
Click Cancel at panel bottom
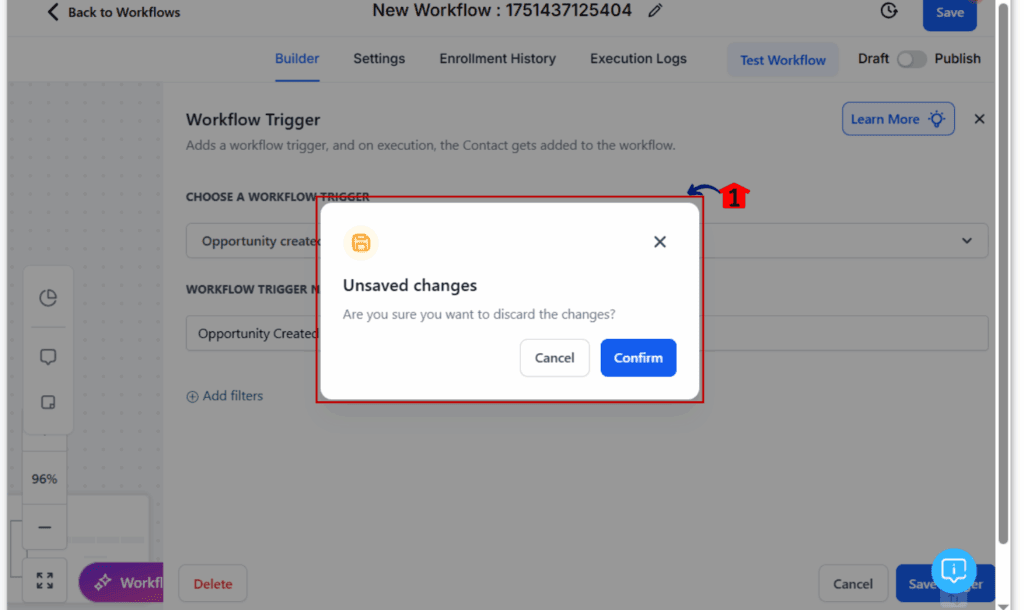pyautogui.click(x=853, y=583)
